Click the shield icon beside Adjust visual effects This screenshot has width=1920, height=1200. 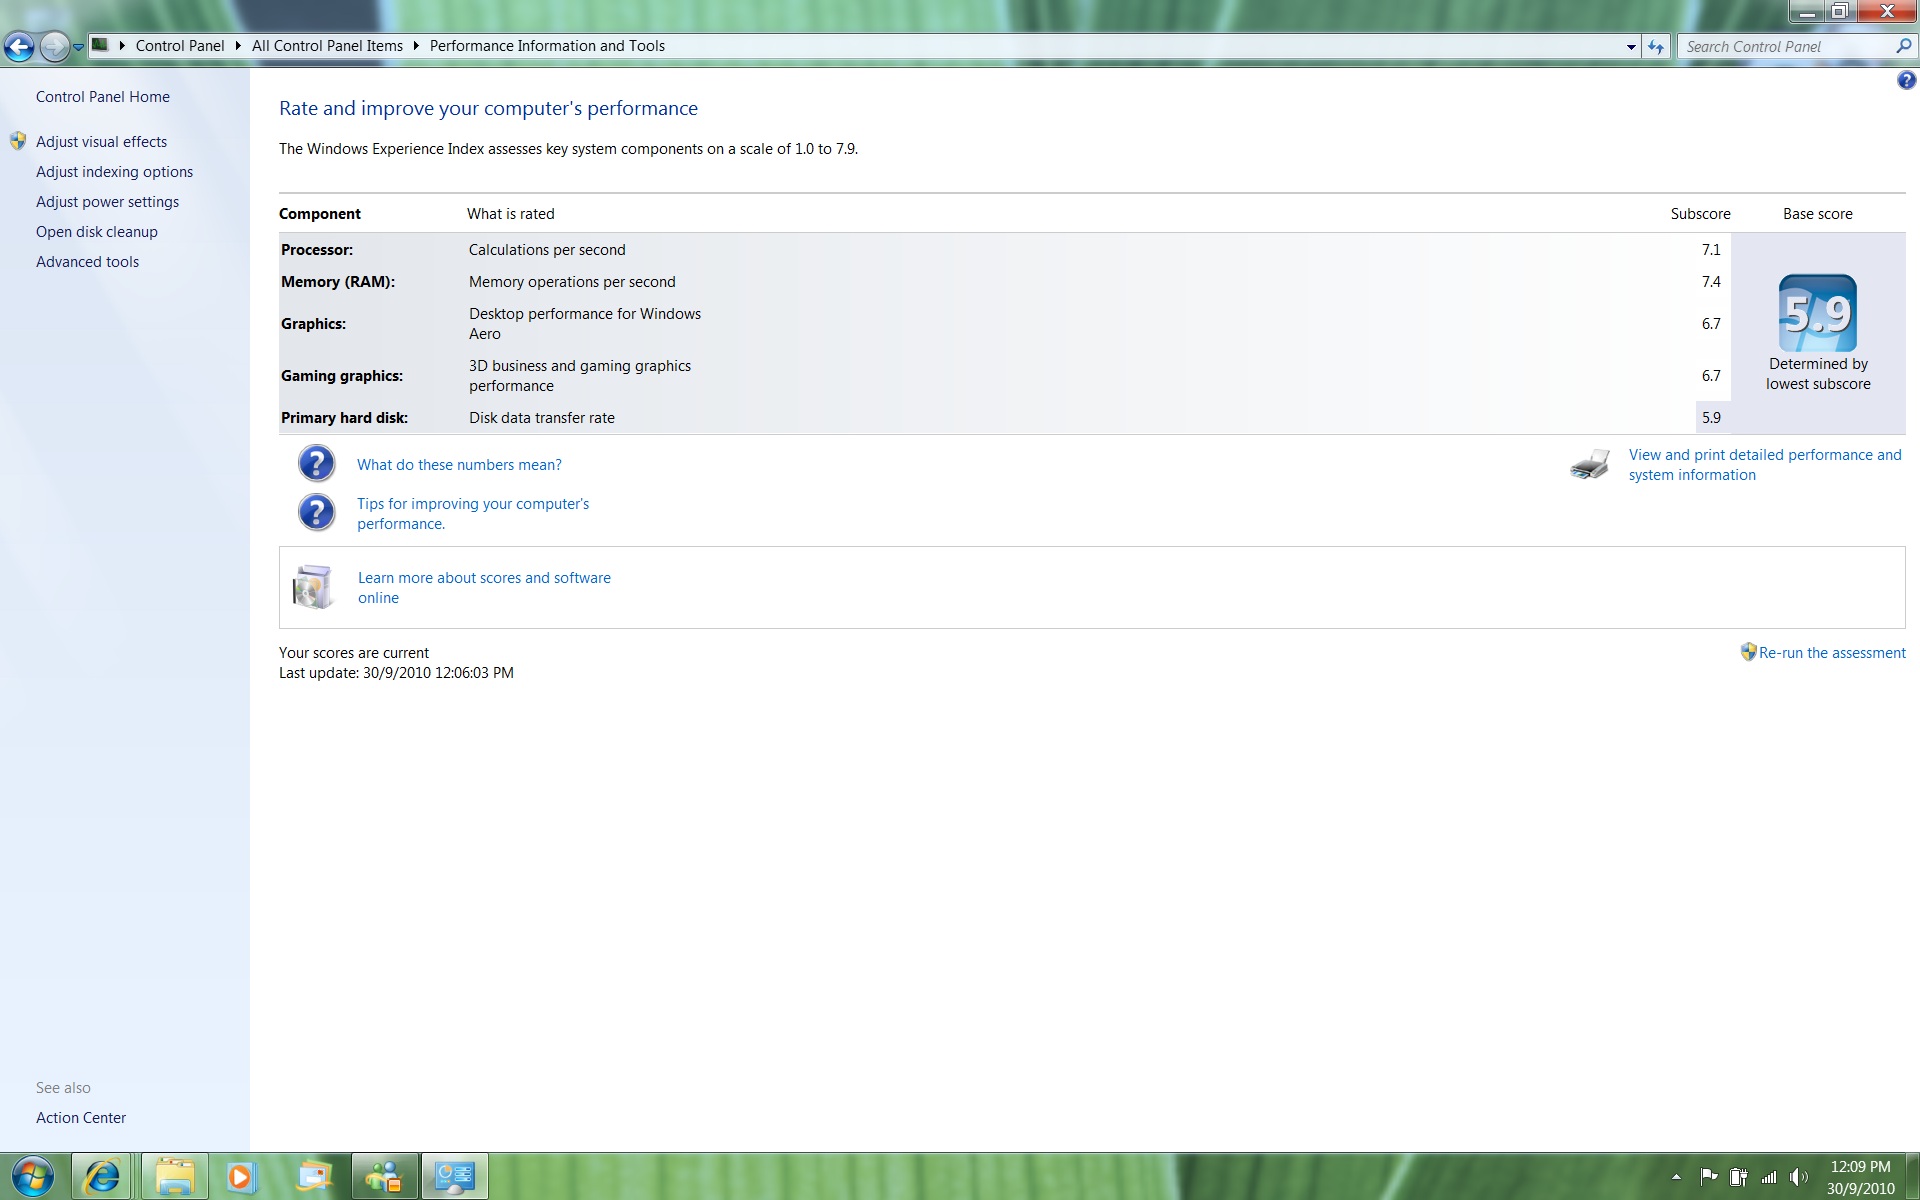click(18, 141)
